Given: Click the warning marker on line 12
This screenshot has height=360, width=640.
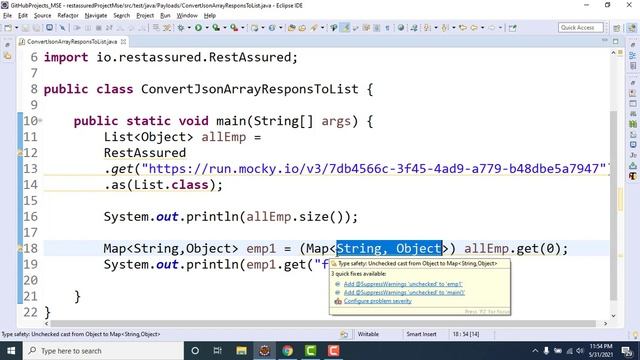Looking at the screenshot, I should coord(20,153).
